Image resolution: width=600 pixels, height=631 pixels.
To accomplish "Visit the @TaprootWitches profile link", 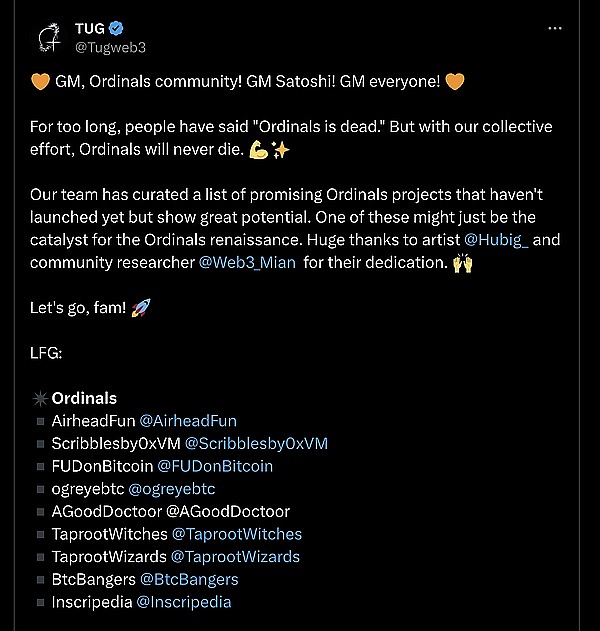I will [237, 534].
